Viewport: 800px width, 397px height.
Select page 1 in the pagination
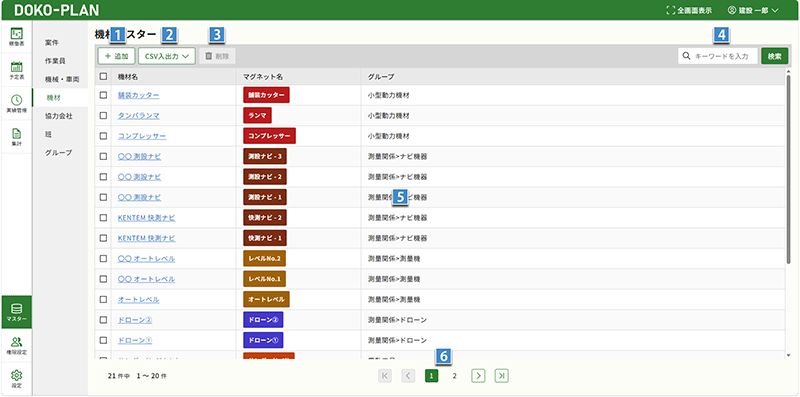[431, 376]
